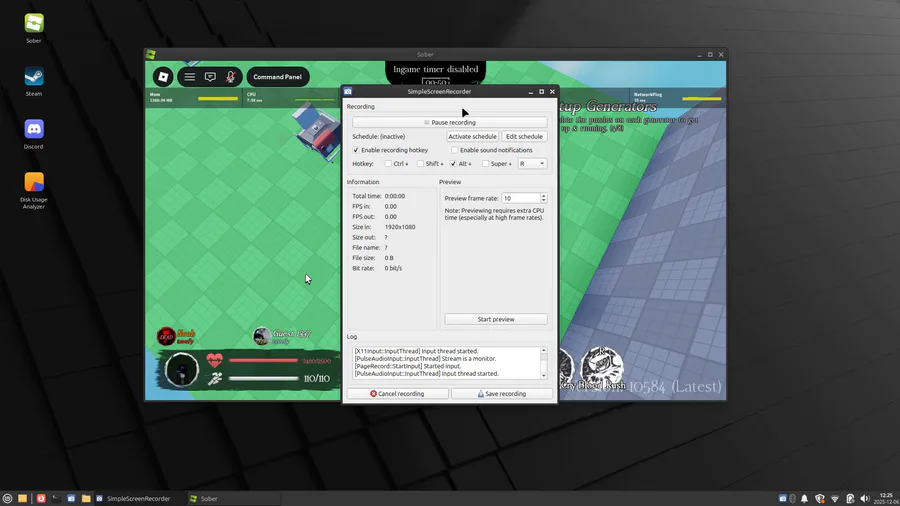This screenshot has width=900, height=506.
Task: Click "Ingame timer disabled" banner
Action: coord(436,69)
